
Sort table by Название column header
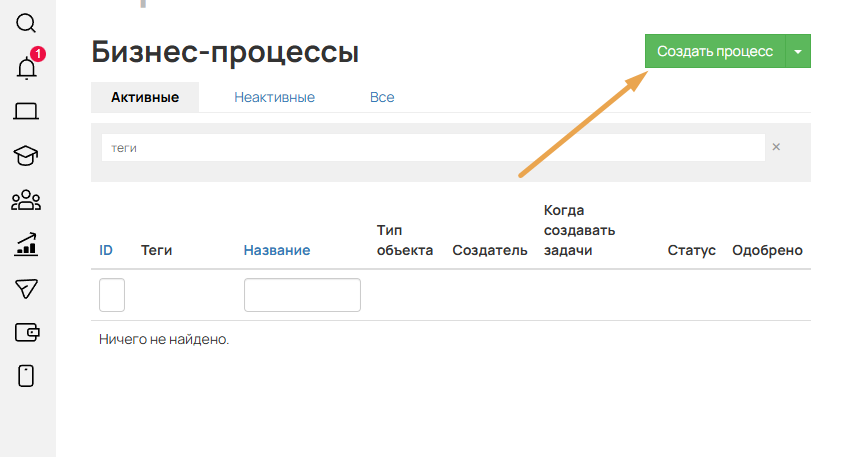coord(277,250)
